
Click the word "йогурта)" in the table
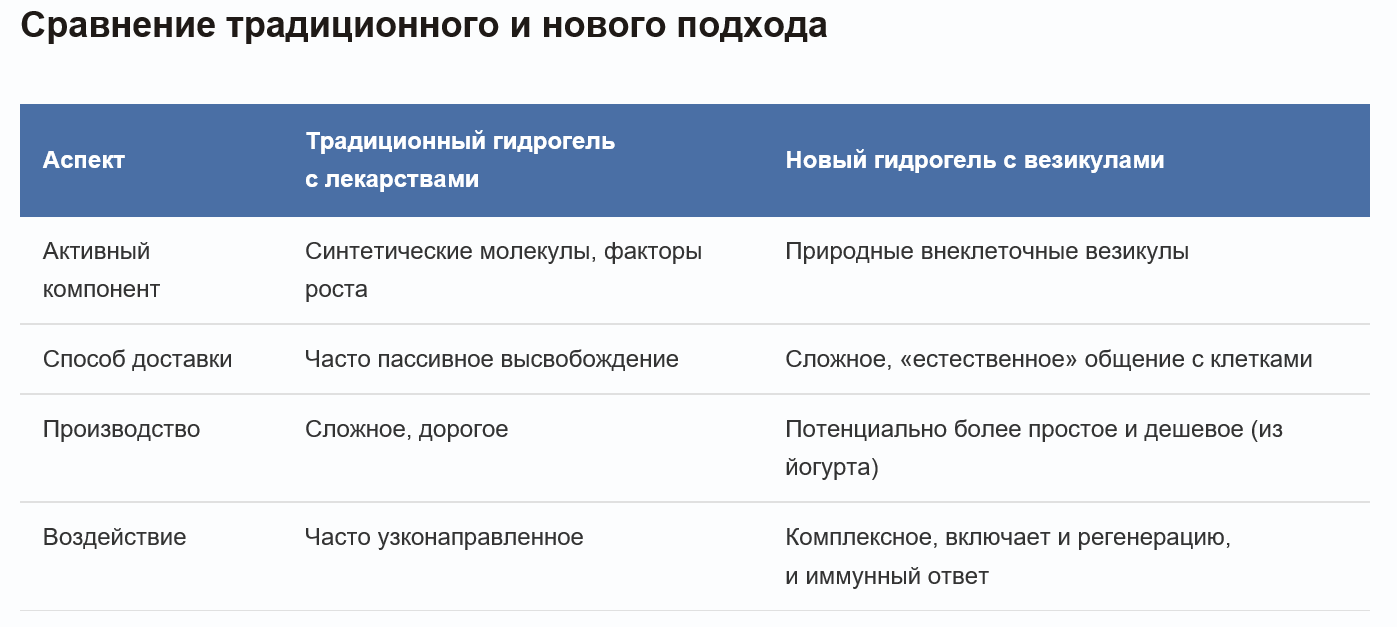831,467
